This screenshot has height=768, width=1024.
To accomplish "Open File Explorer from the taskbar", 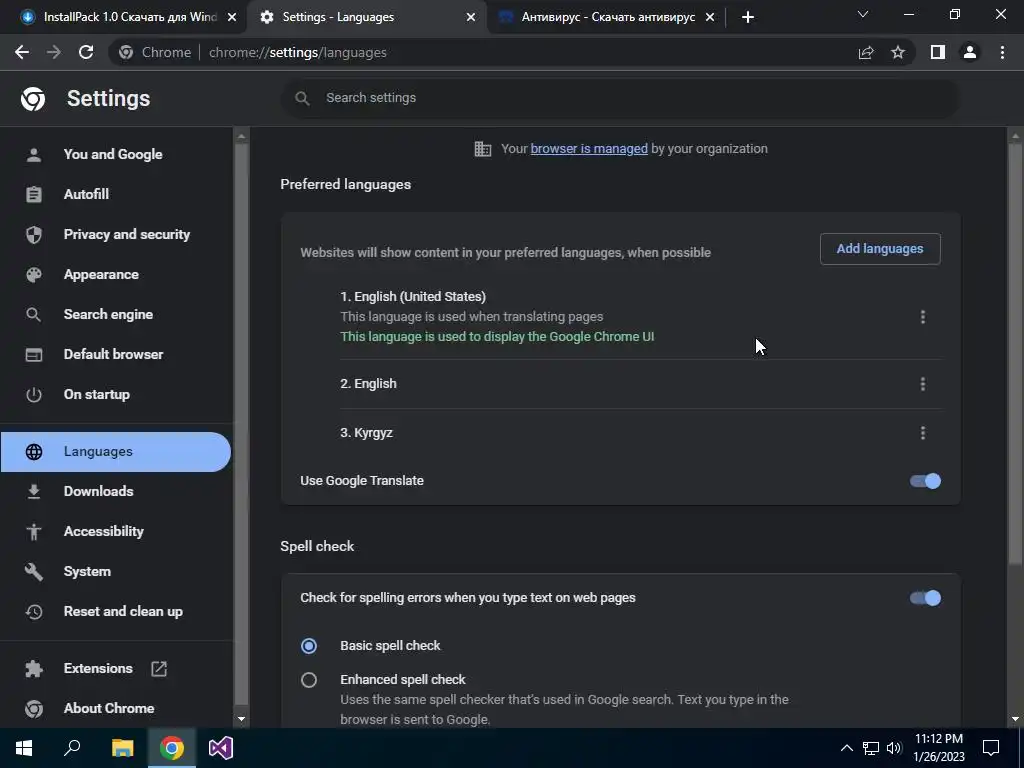I will [x=122, y=748].
